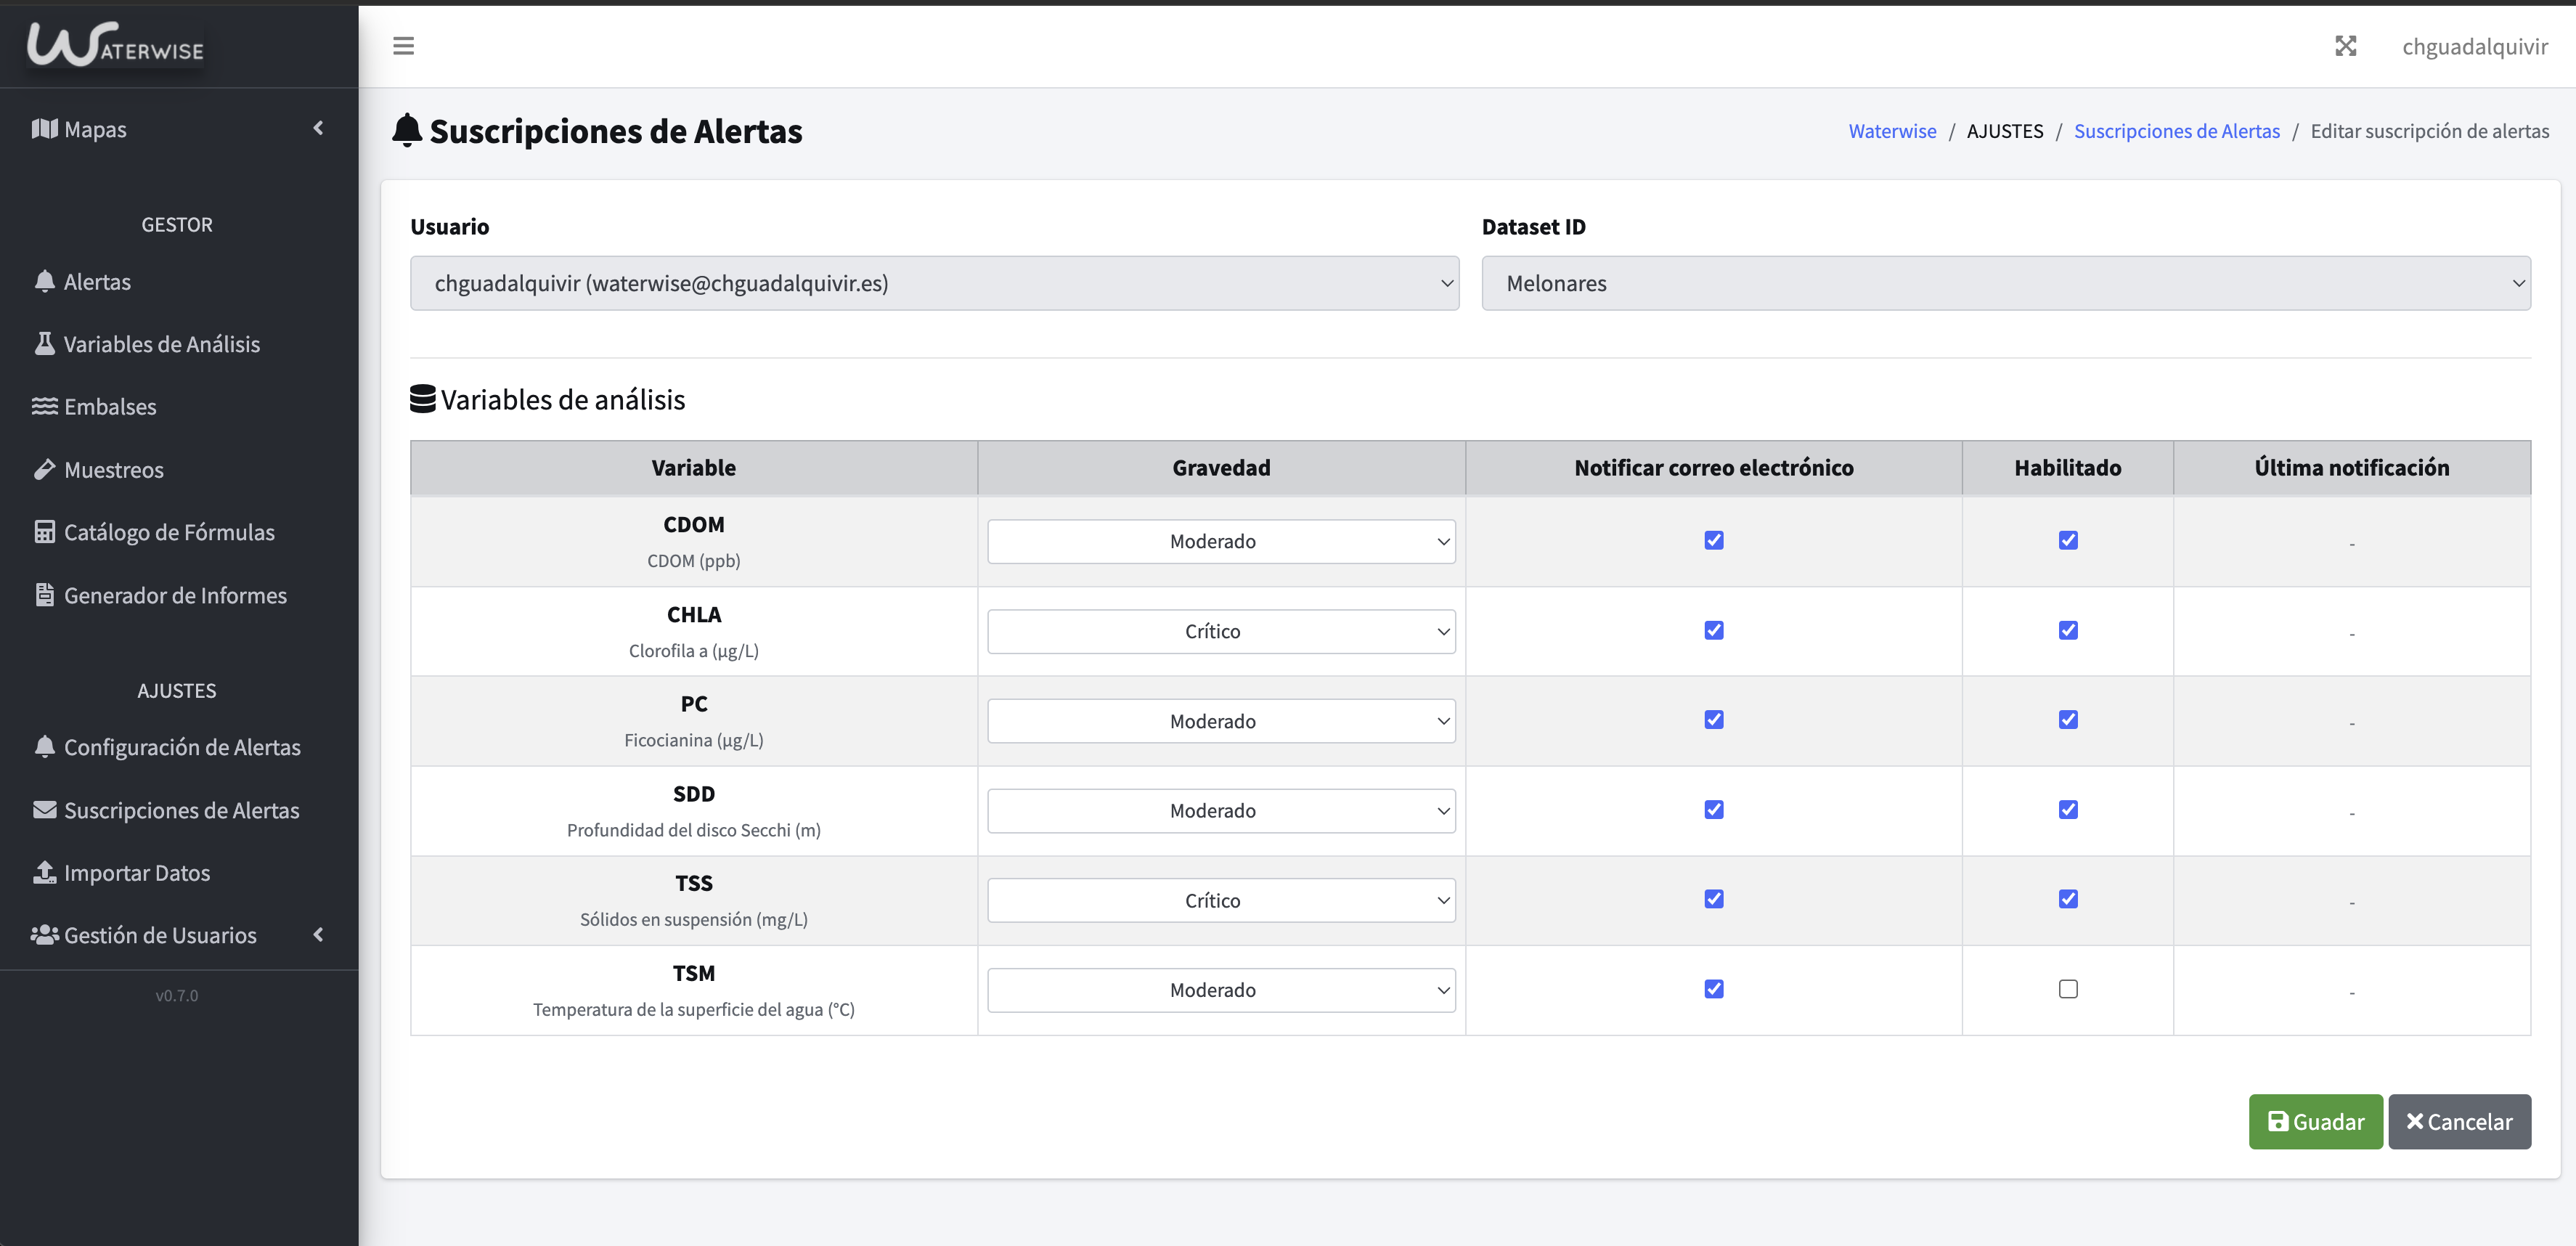Click the Cancelar button
This screenshot has height=1246, width=2576.
coord(2459,1121)
